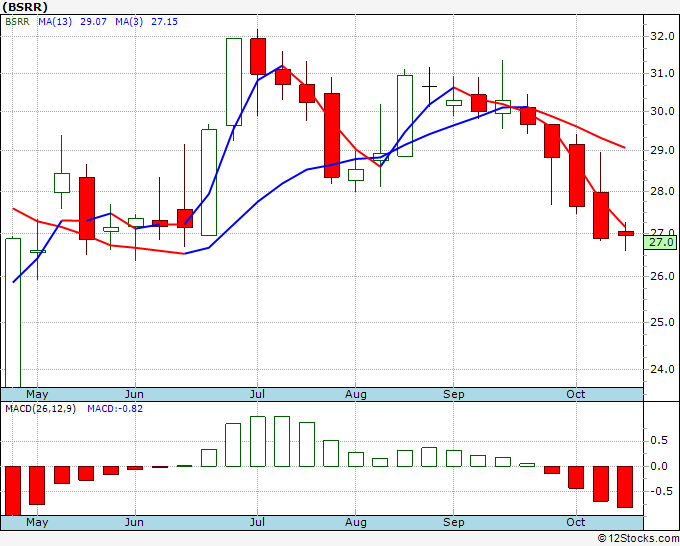Click May on the MACD panel time axis
The width and height of the screenshot is (680, 546).
pos(37,522)
